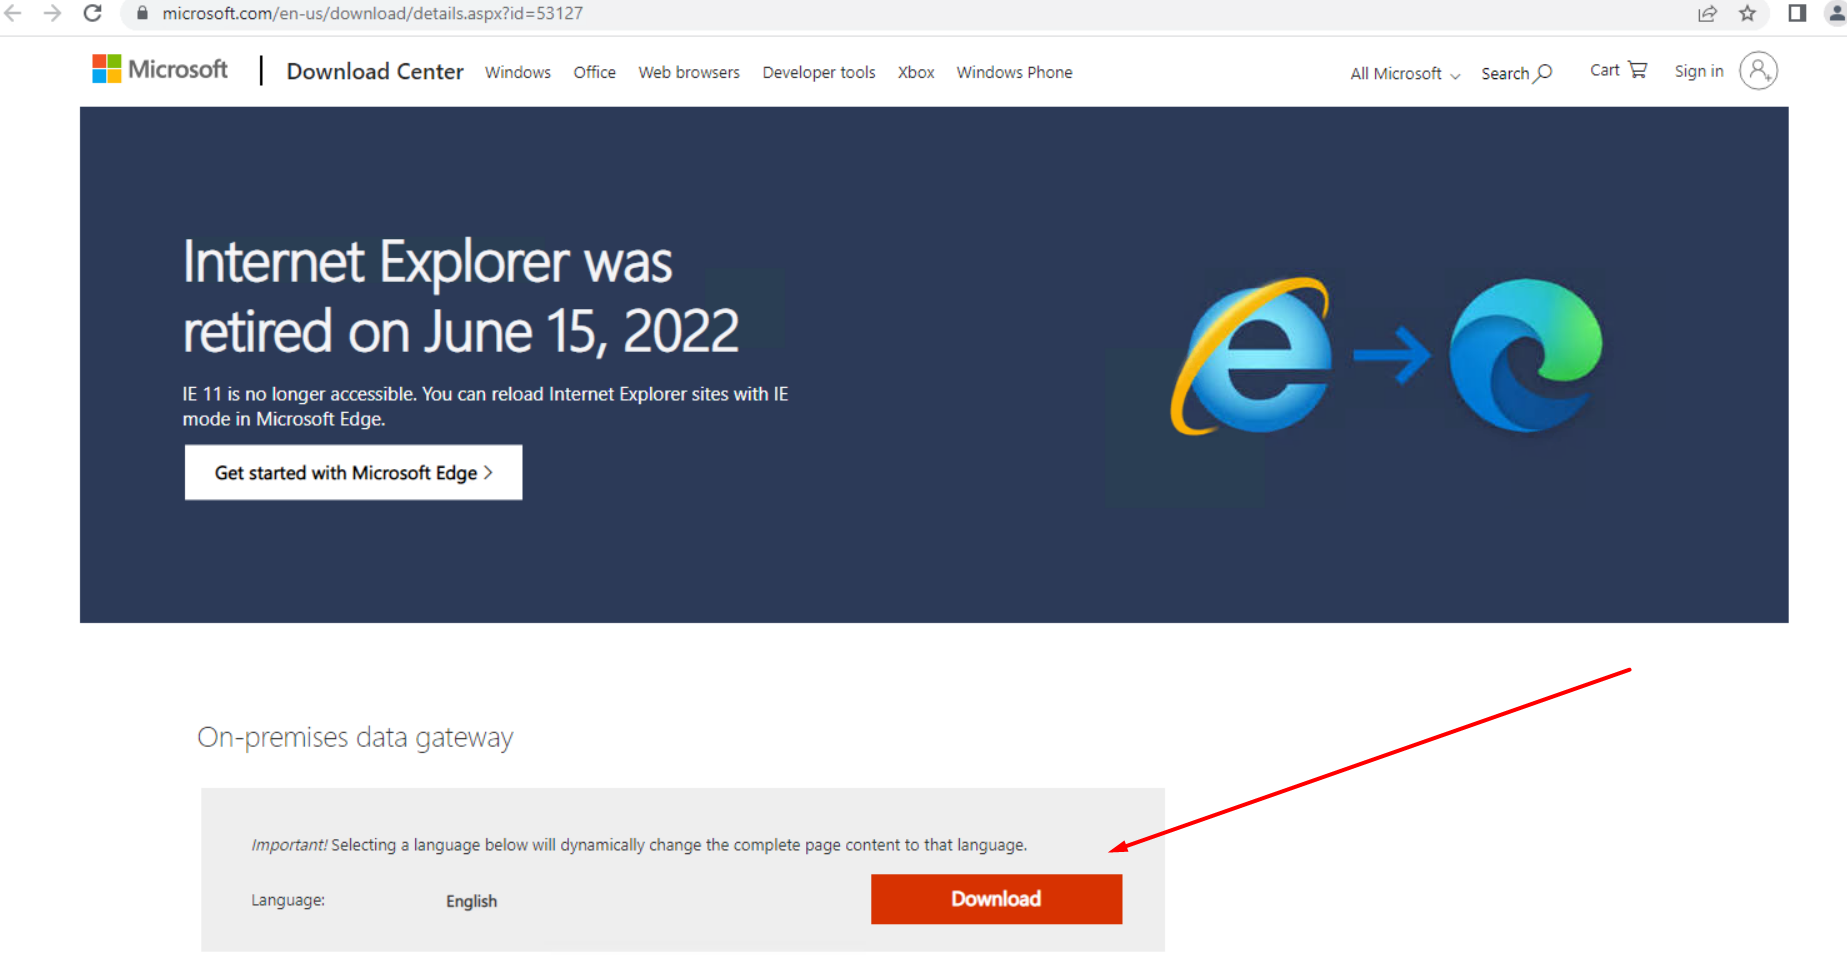Viewport: 1847px width, 968px height.
Task: Open the browser side panel icon
Action: [1797, 13]
